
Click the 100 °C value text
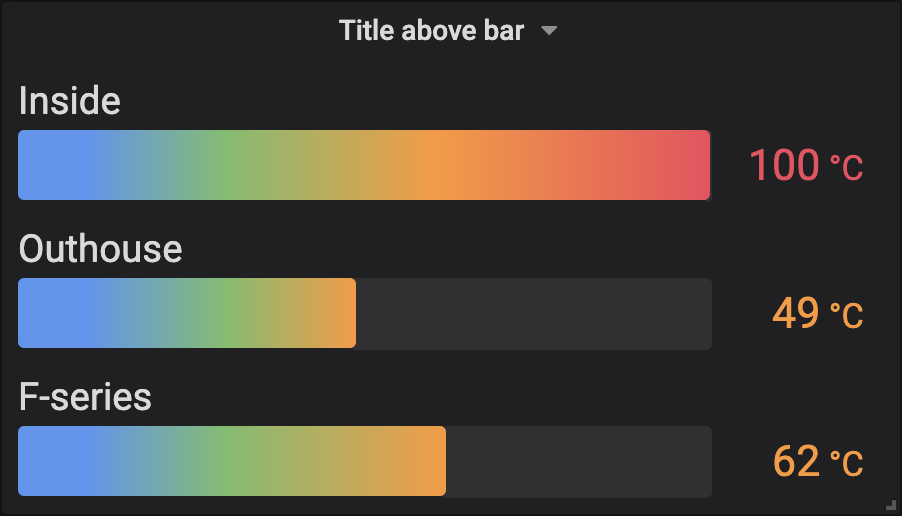(806, 166)
